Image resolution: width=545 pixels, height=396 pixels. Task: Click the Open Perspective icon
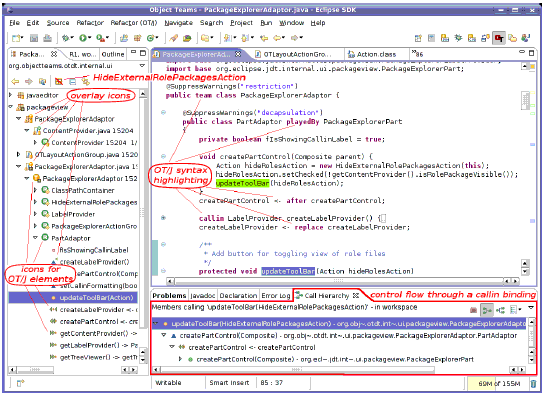tap(418, 38)
